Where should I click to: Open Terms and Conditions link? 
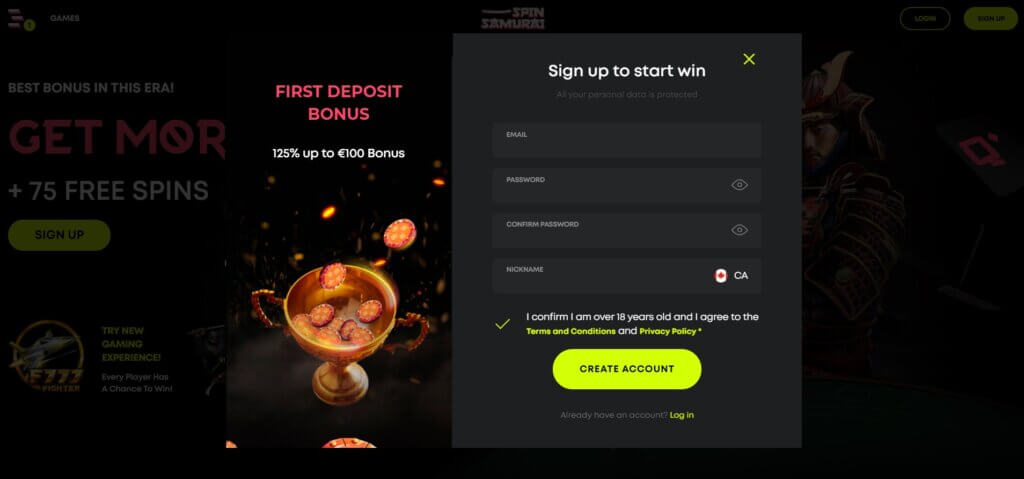pos(571,331)
